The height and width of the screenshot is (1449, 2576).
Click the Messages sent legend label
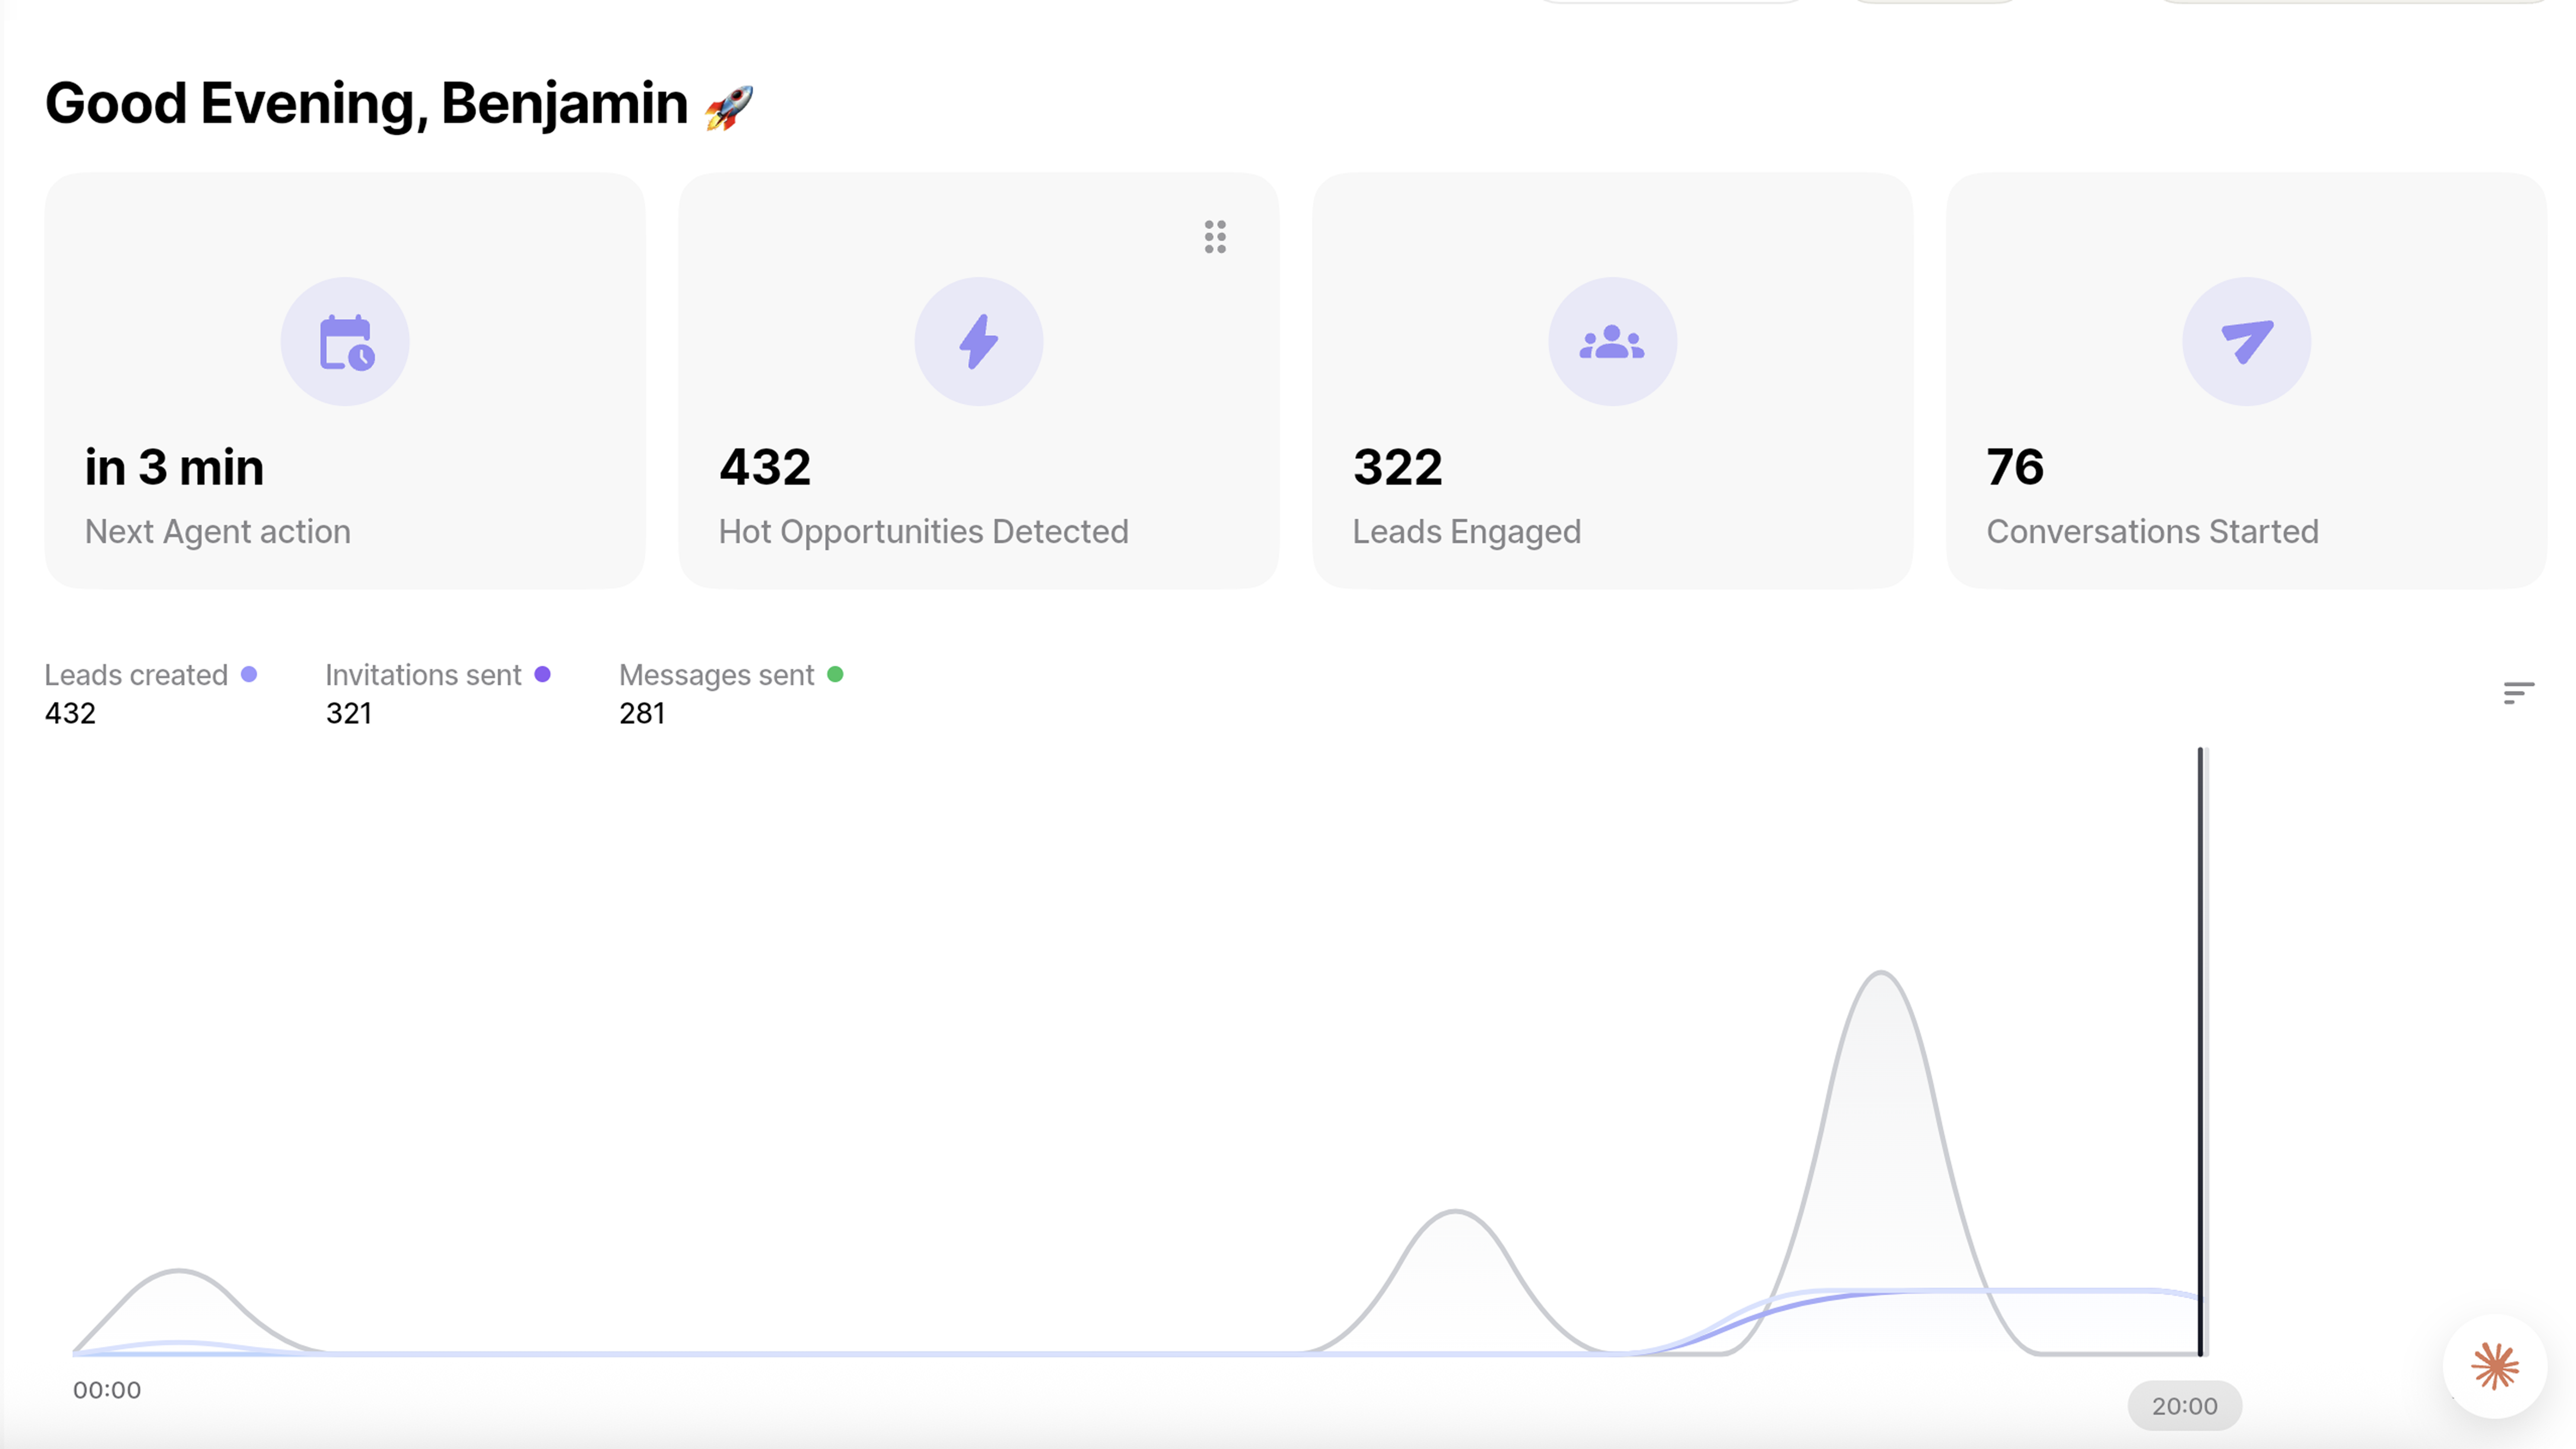[716, 675]
